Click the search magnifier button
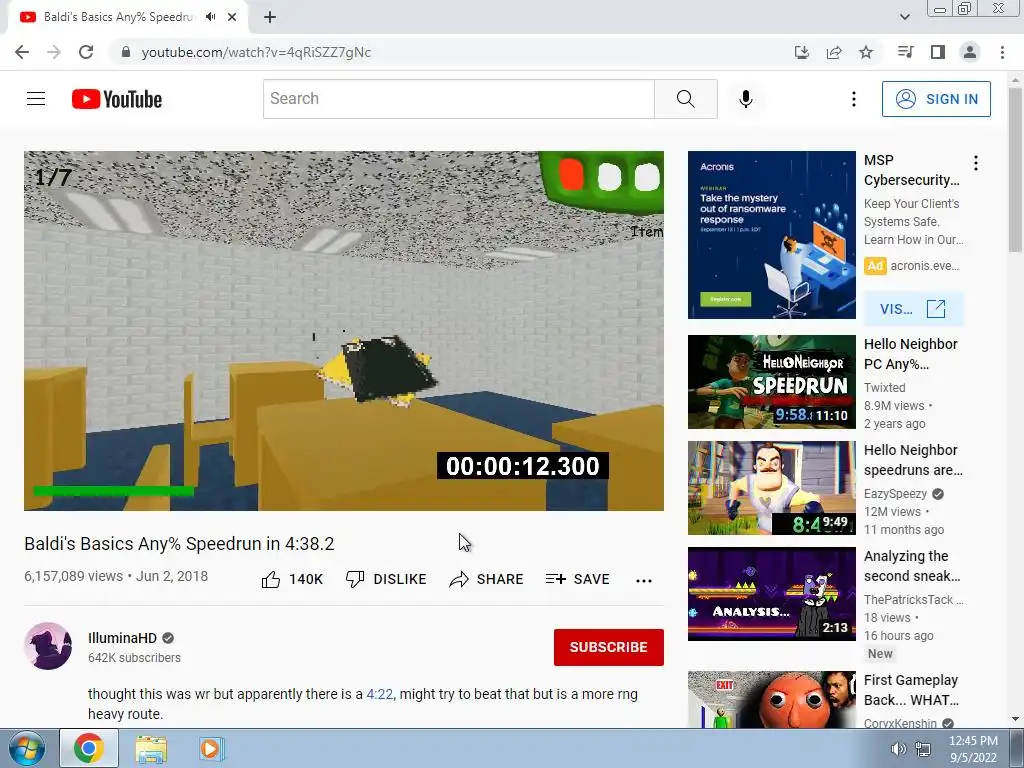This screenshot has height=768, width=1024. pos(686,99)
